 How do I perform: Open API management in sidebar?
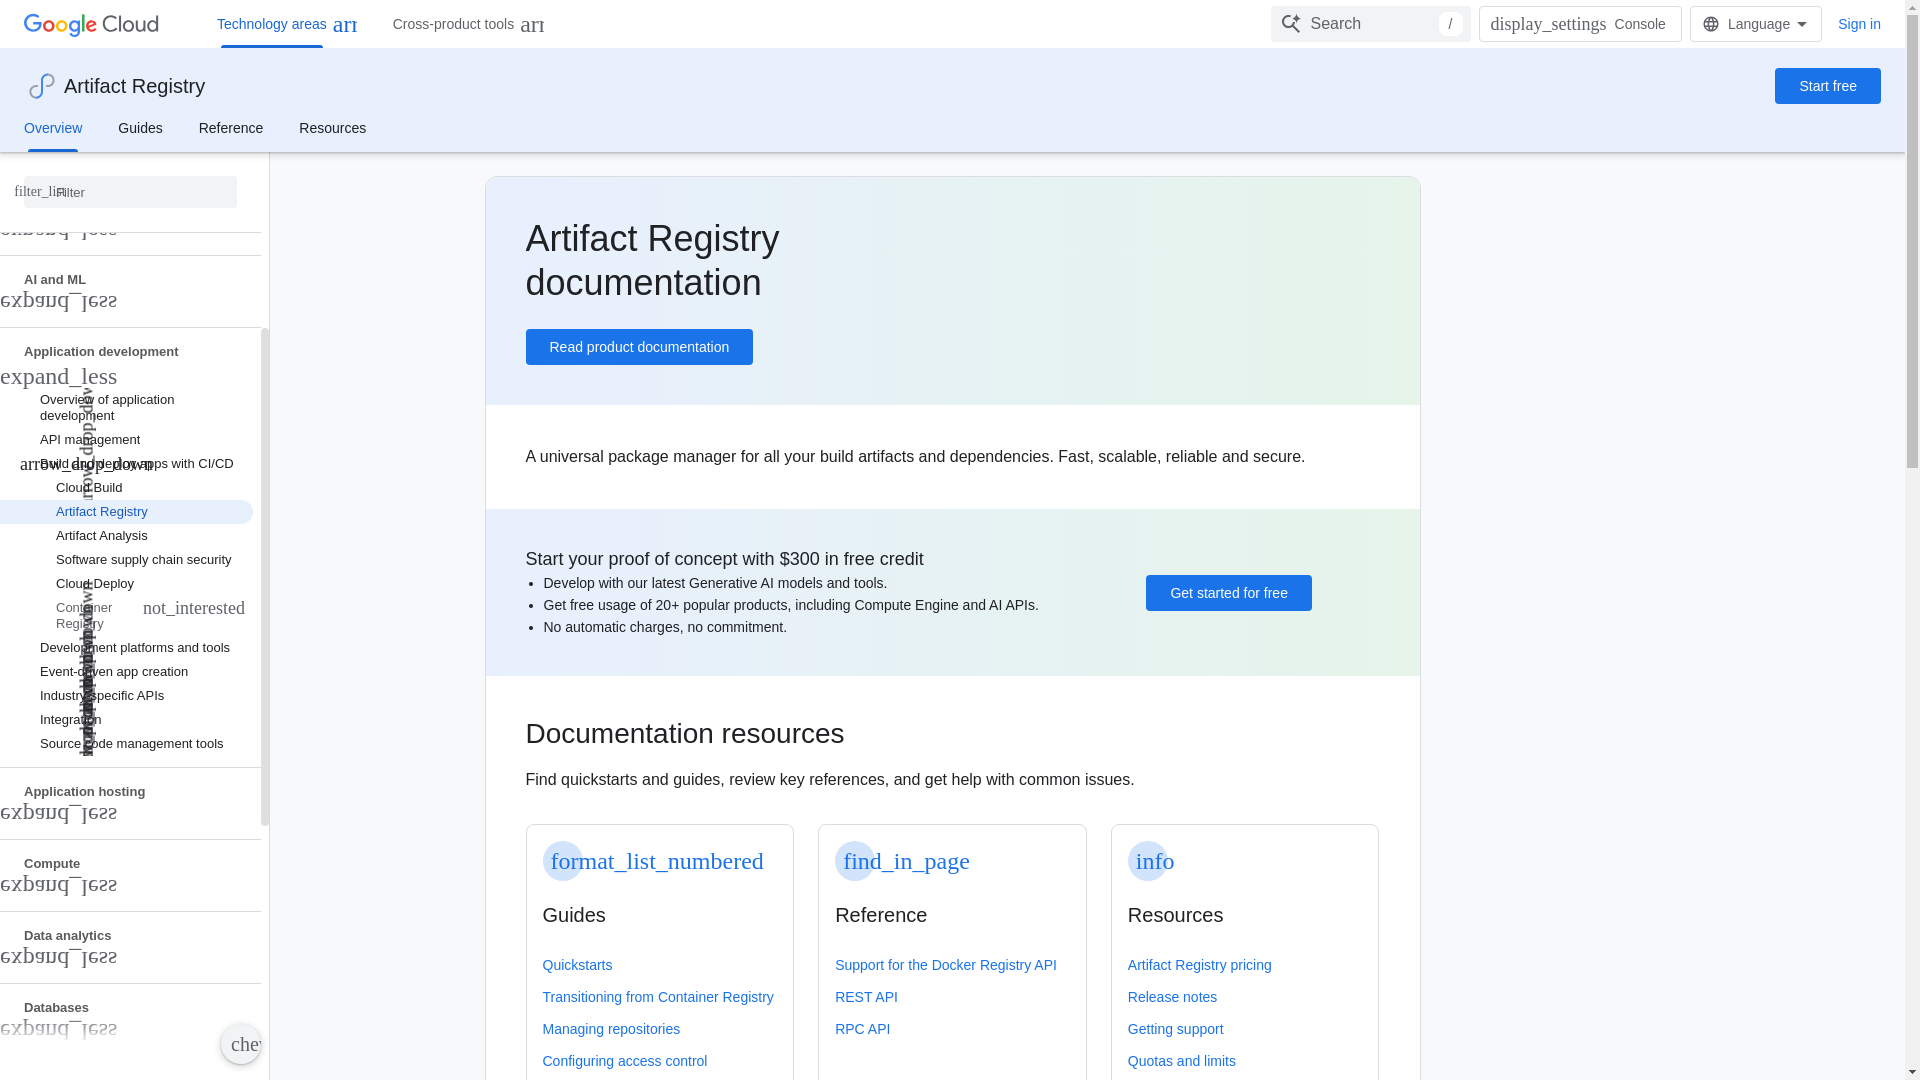90,440
